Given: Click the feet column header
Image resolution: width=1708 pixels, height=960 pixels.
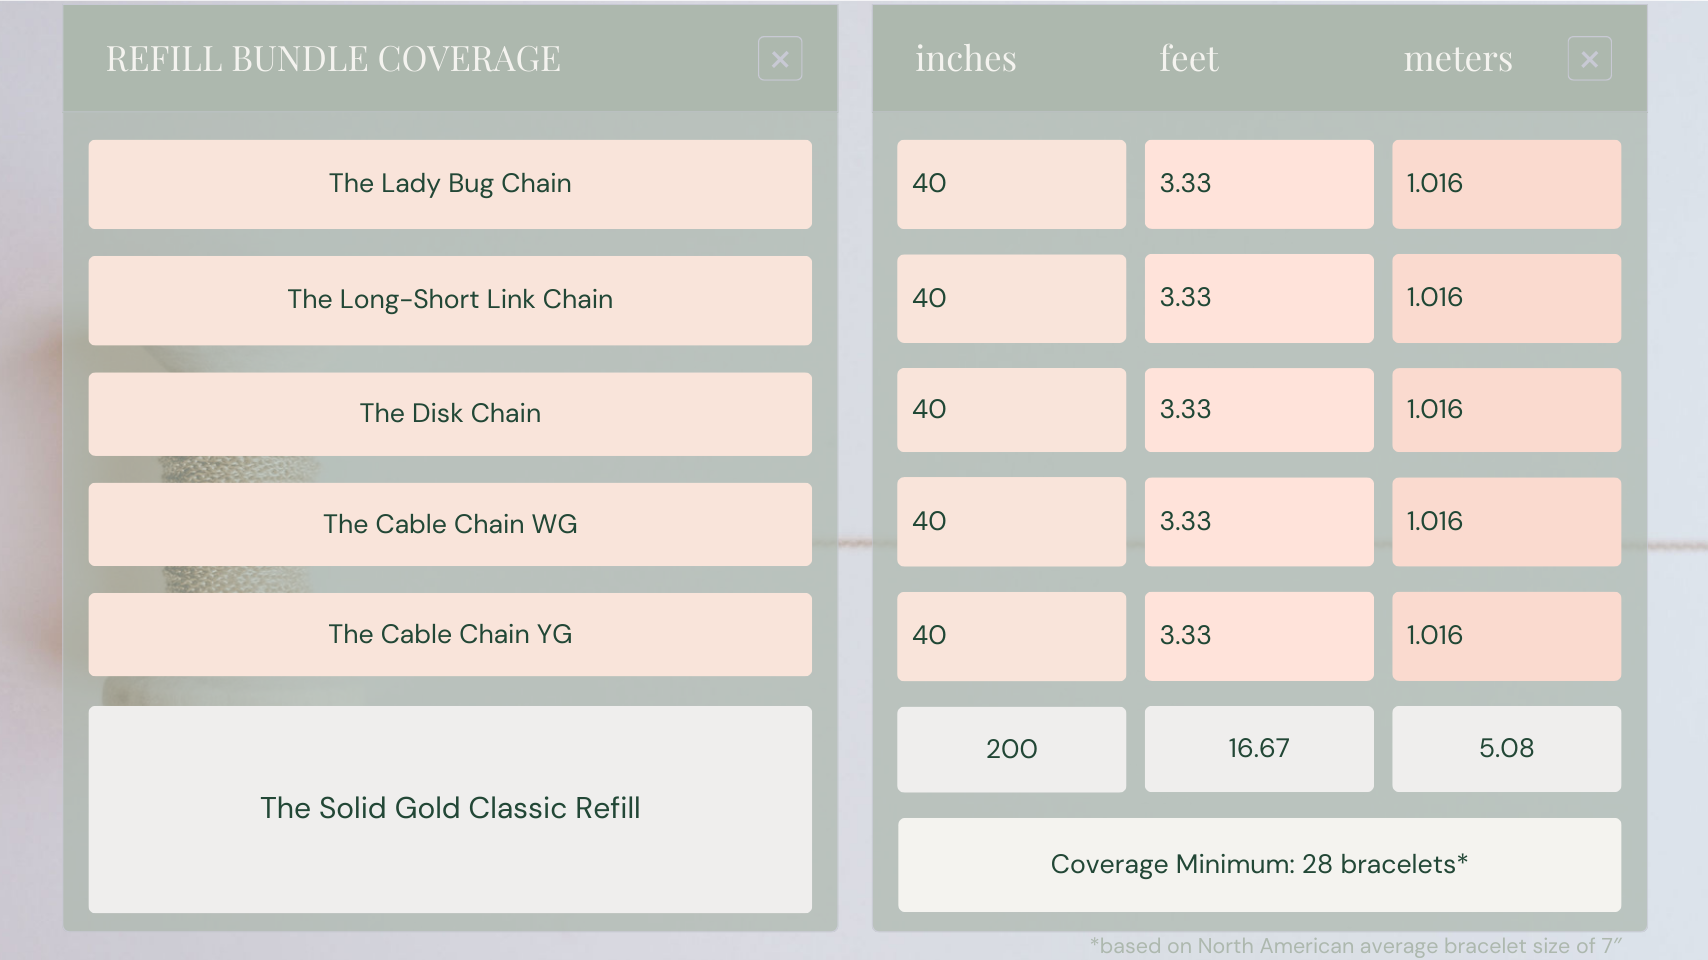Looking at the screenshot, I should tap(1189, 59).
